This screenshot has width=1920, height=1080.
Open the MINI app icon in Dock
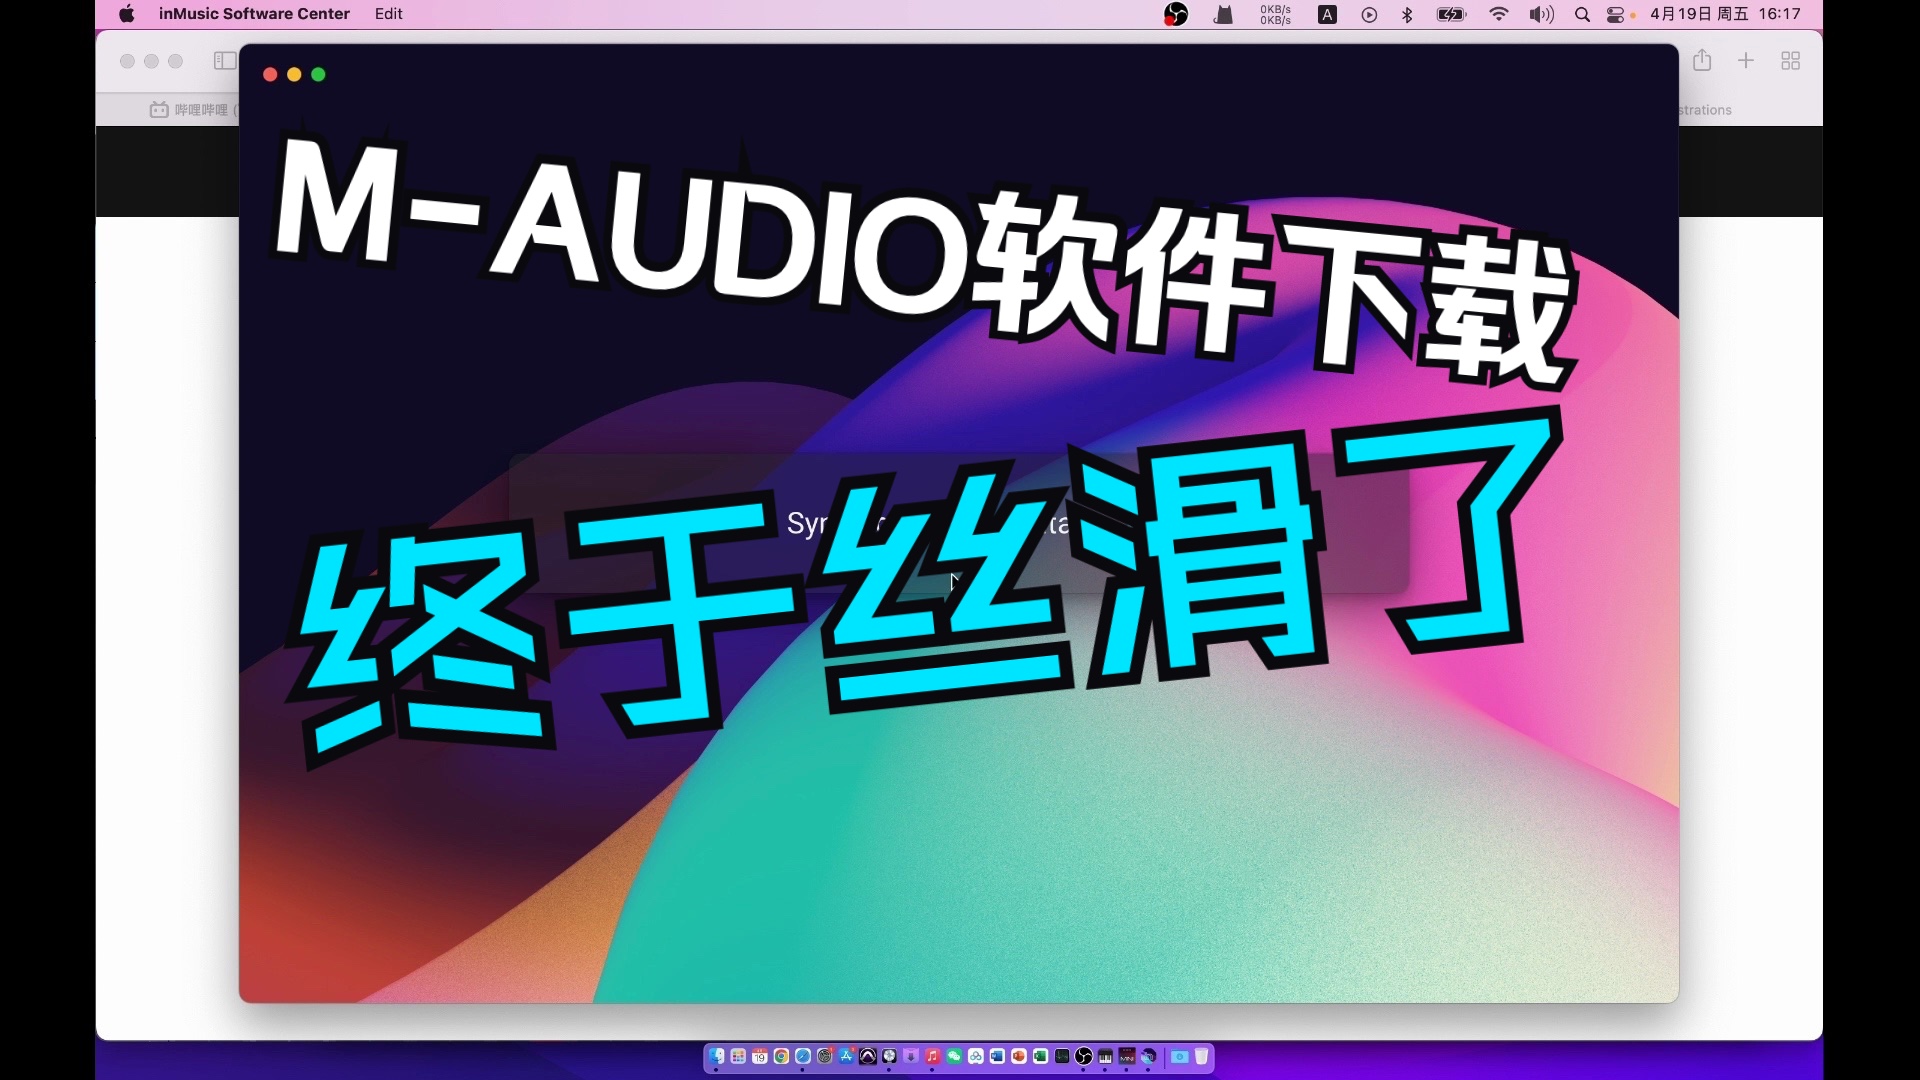tap(1127, 1056)
